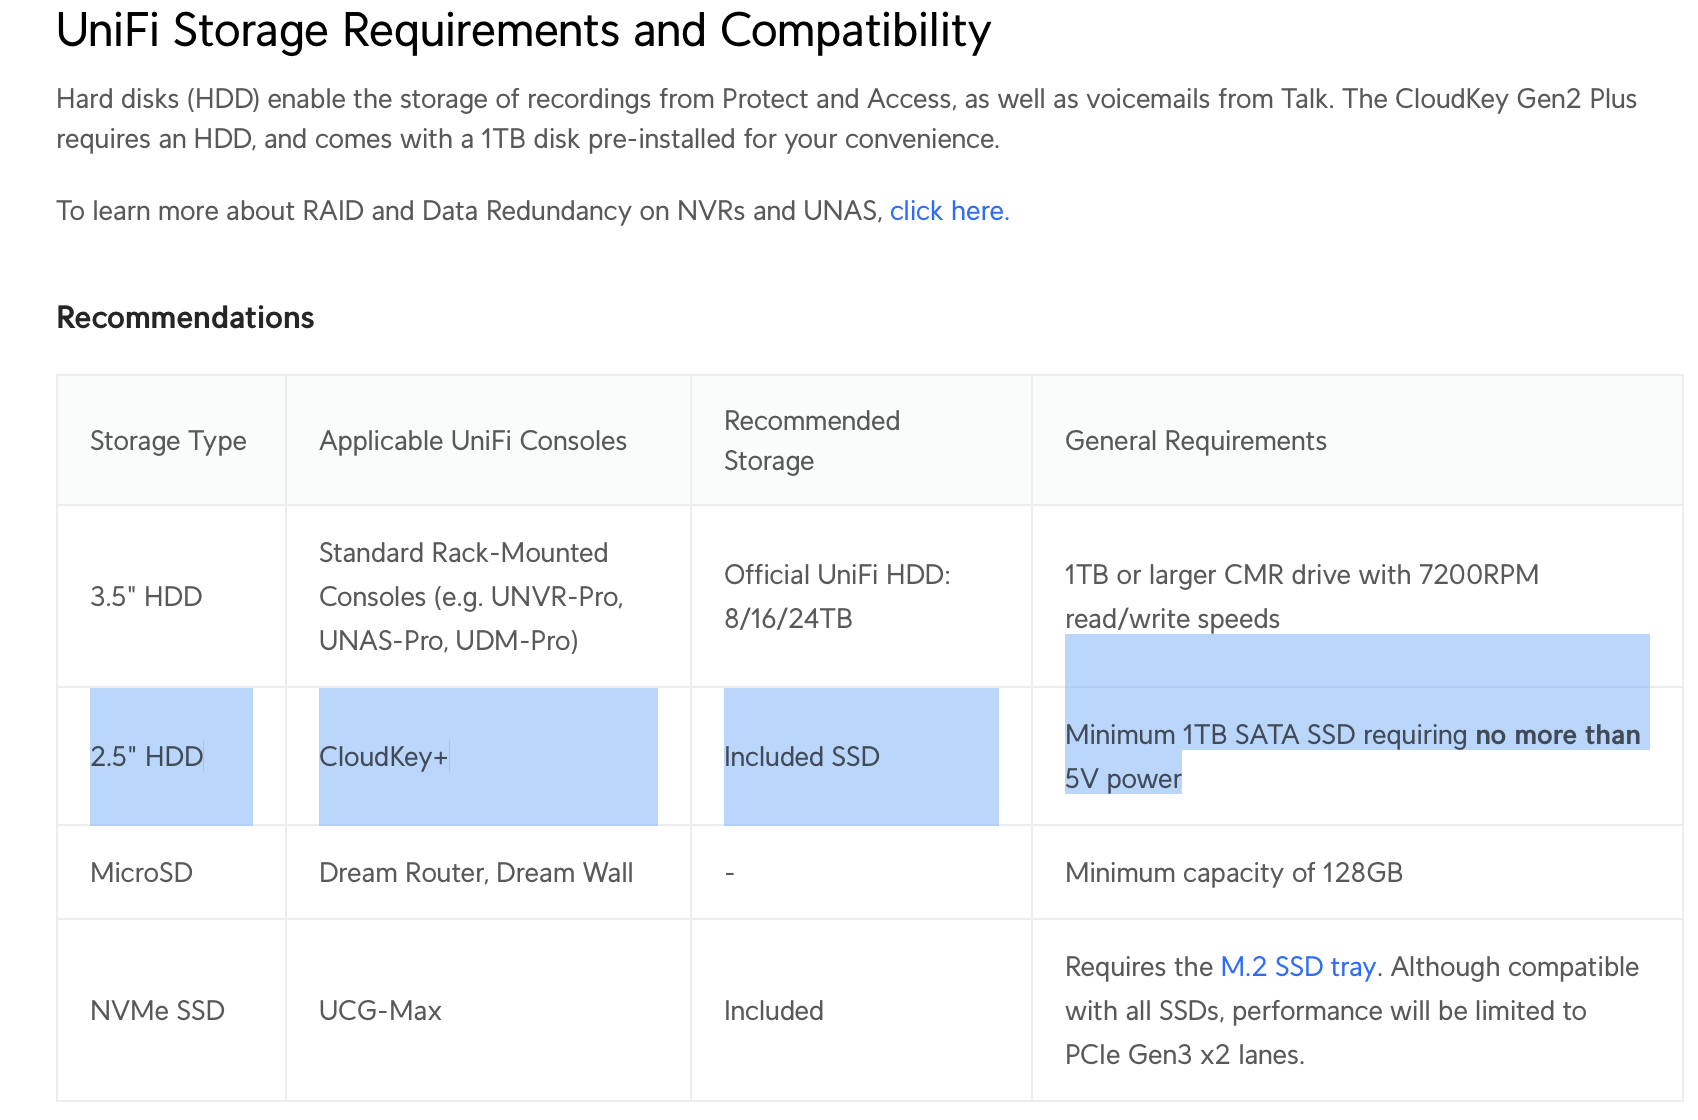Screen dimensions: 1698x1120
Task: Click the Storage Type column header
Action: [x=168, y=441]
